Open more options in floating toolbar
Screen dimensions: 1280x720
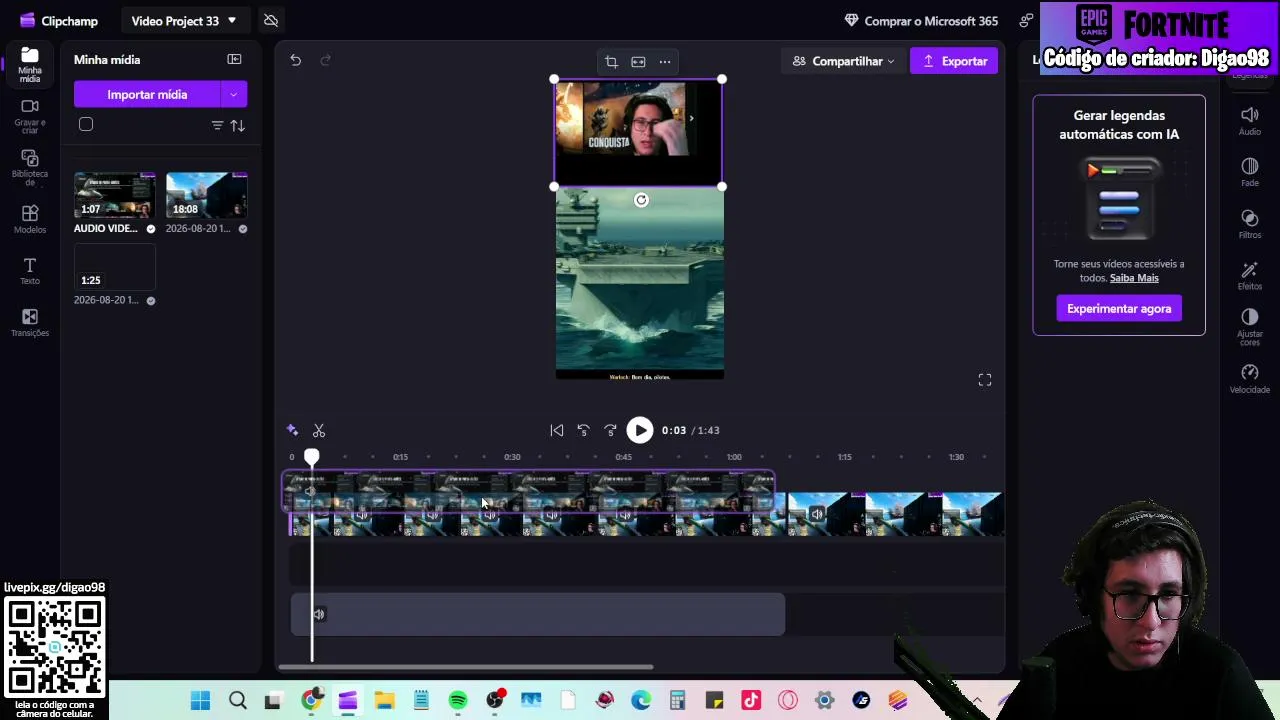665,62
